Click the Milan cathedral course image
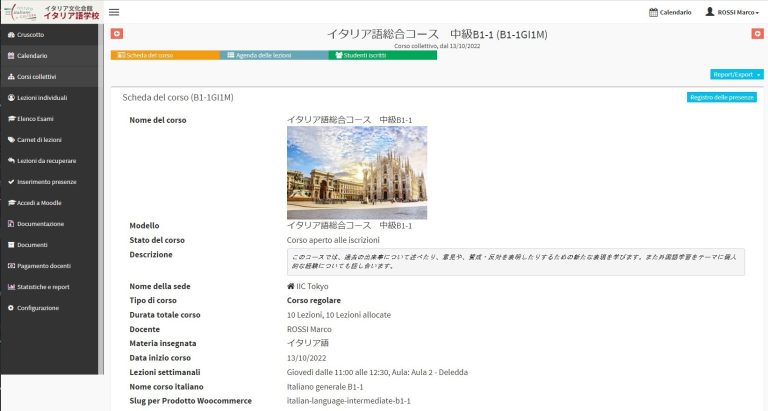 [x=356, y=172]
